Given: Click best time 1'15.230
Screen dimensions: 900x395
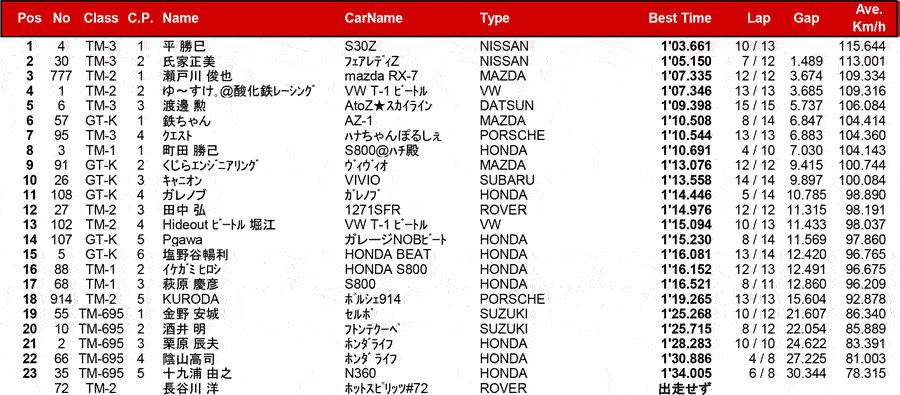Looking at the screenshot, I should click(686, 239).
